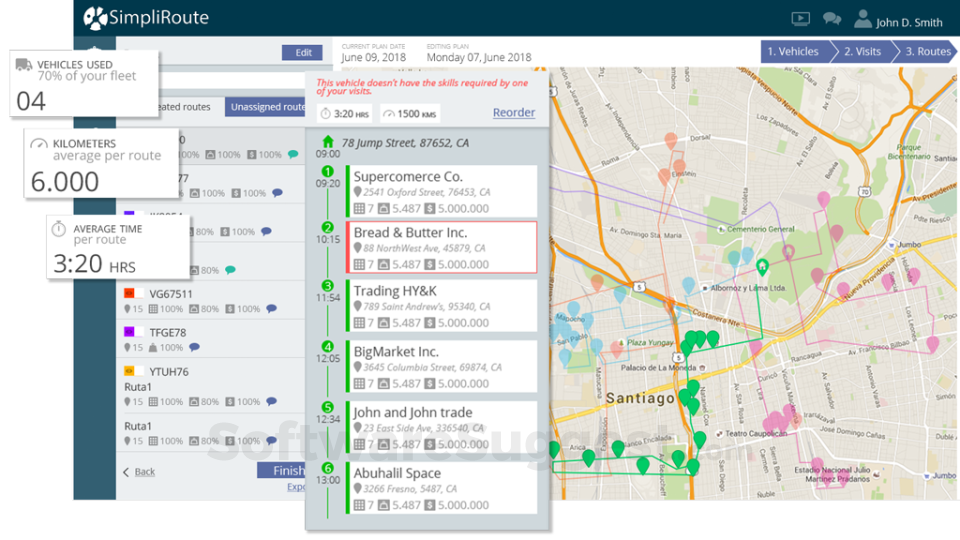The width and height of the screenshot is (960, 540).
Task: Open John D. Smith account menu
Action: (x=908, y=22)
